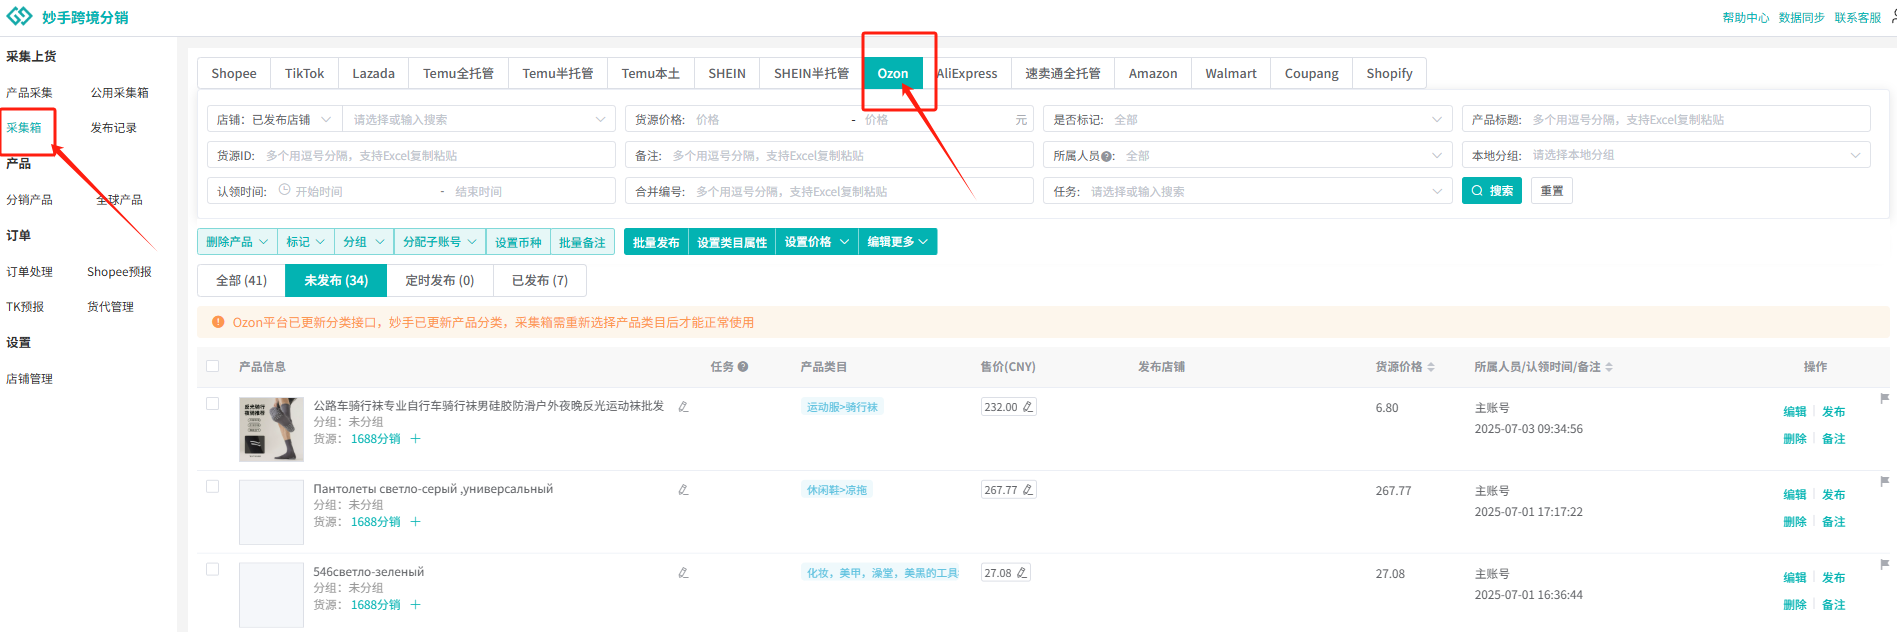Click 删除 for the 546светло-зеленый product
The height and width of the screenshot is (632, 1897).
1795,605
